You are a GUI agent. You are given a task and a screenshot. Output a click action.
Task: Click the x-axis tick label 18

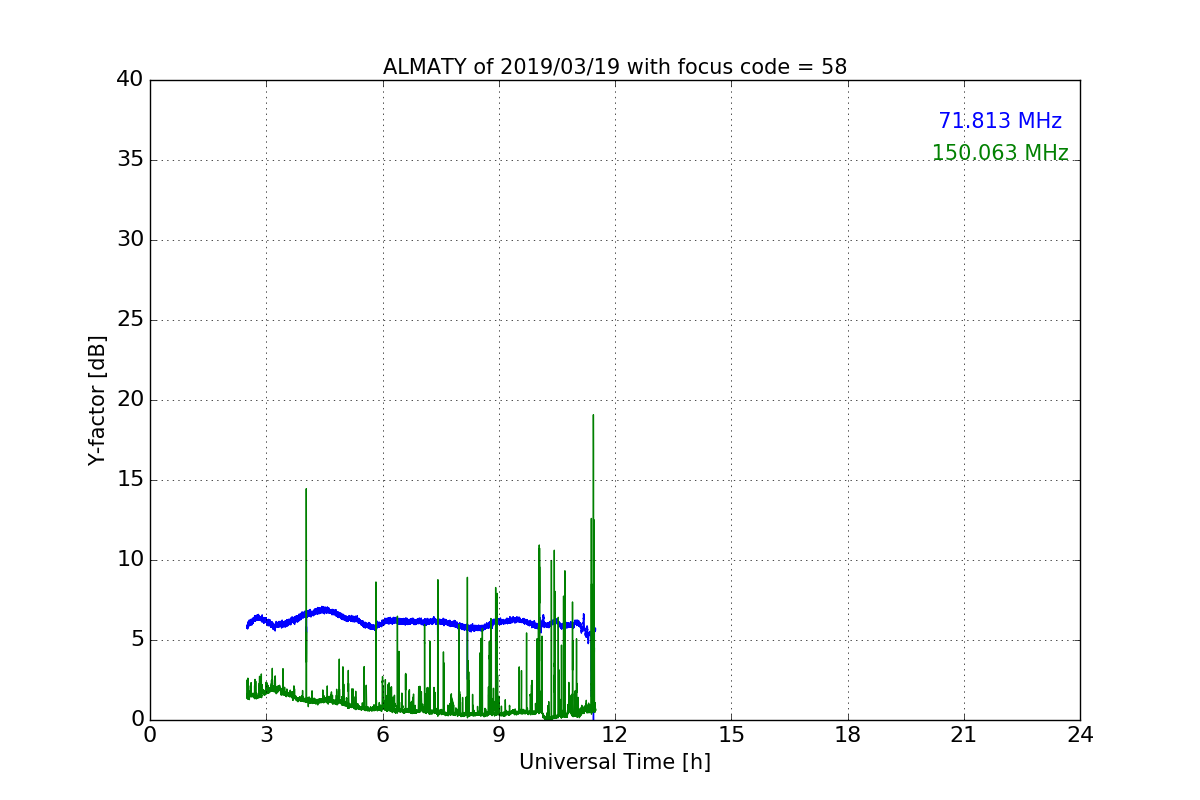pos(848,735)
